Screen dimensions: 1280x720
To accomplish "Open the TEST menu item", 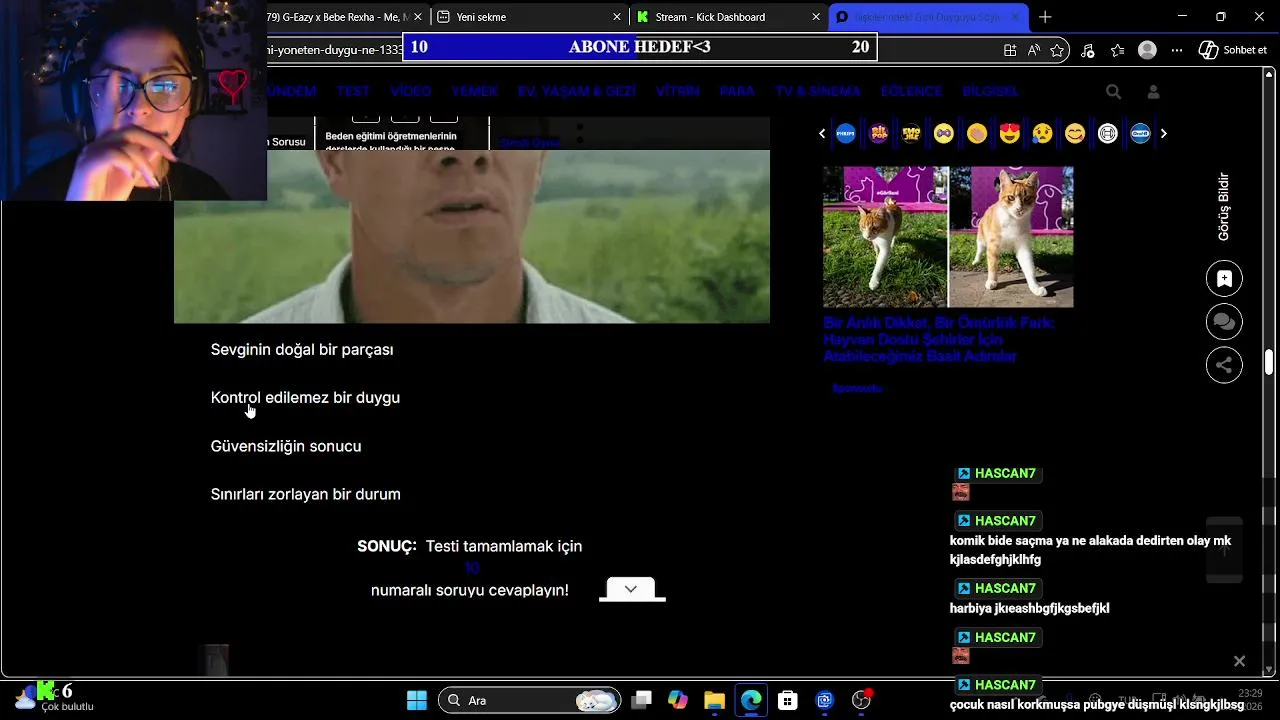I will coord(353,91).
